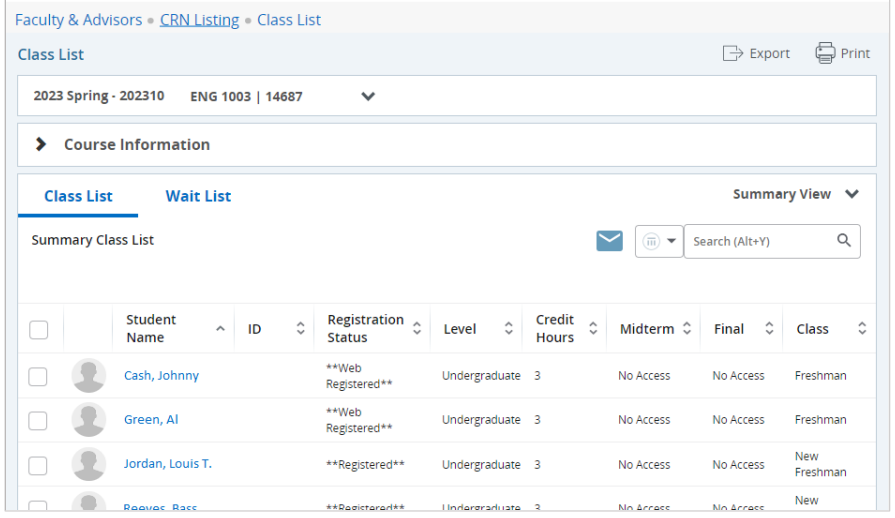Click 'New Freshman' class cell for Jordan
This screenshot has width=895, height=518.
click(820, 464)
